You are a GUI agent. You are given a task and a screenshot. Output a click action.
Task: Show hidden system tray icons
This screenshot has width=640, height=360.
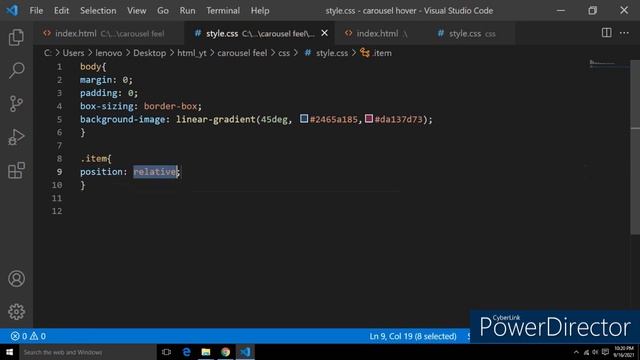(x=576, y=352)
